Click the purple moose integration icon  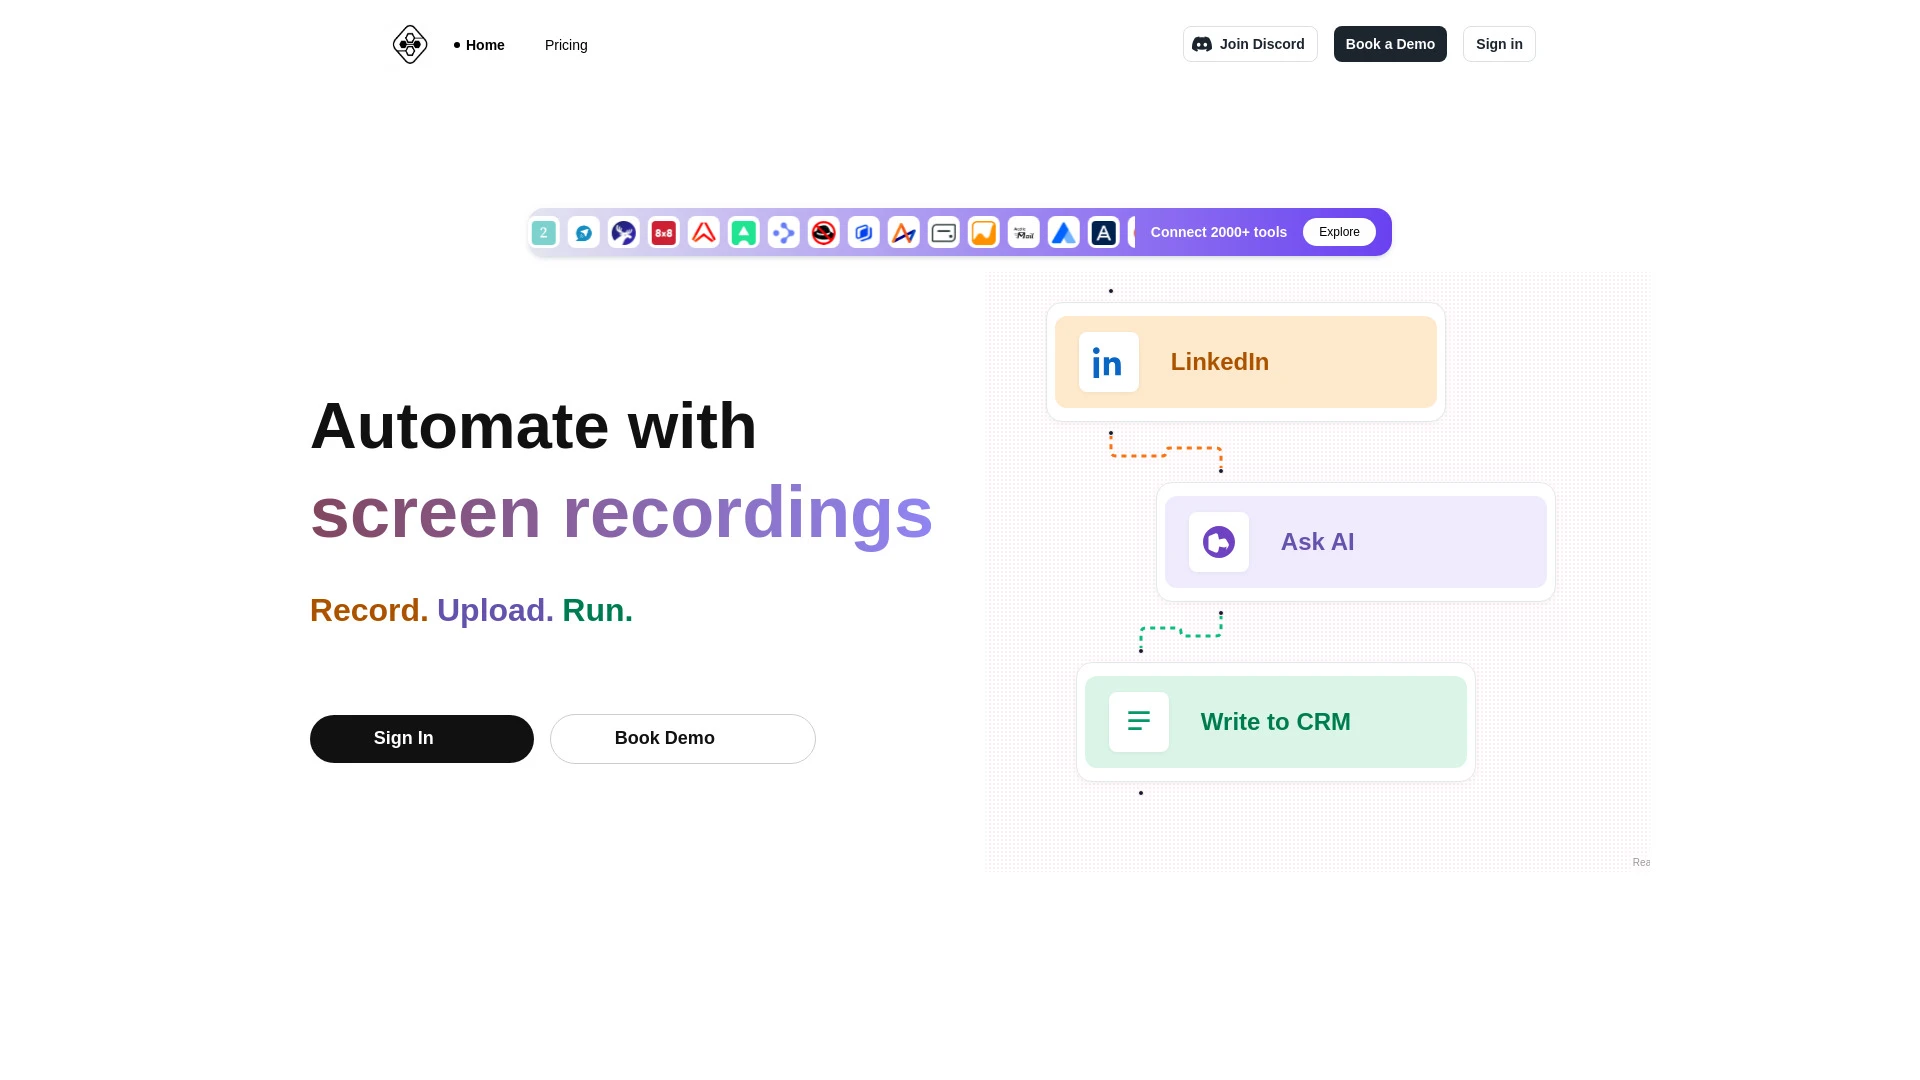pos(623,232)
